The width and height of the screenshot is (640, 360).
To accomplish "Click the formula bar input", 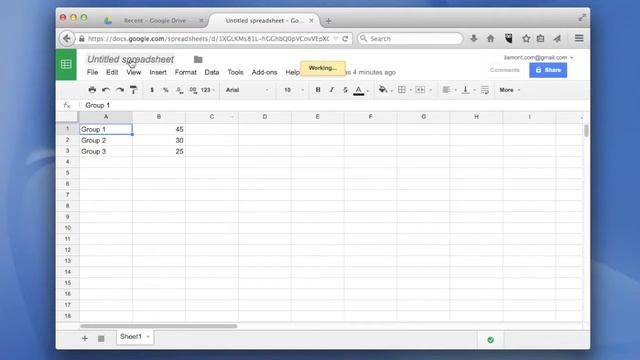I will (x=335, y=105).
